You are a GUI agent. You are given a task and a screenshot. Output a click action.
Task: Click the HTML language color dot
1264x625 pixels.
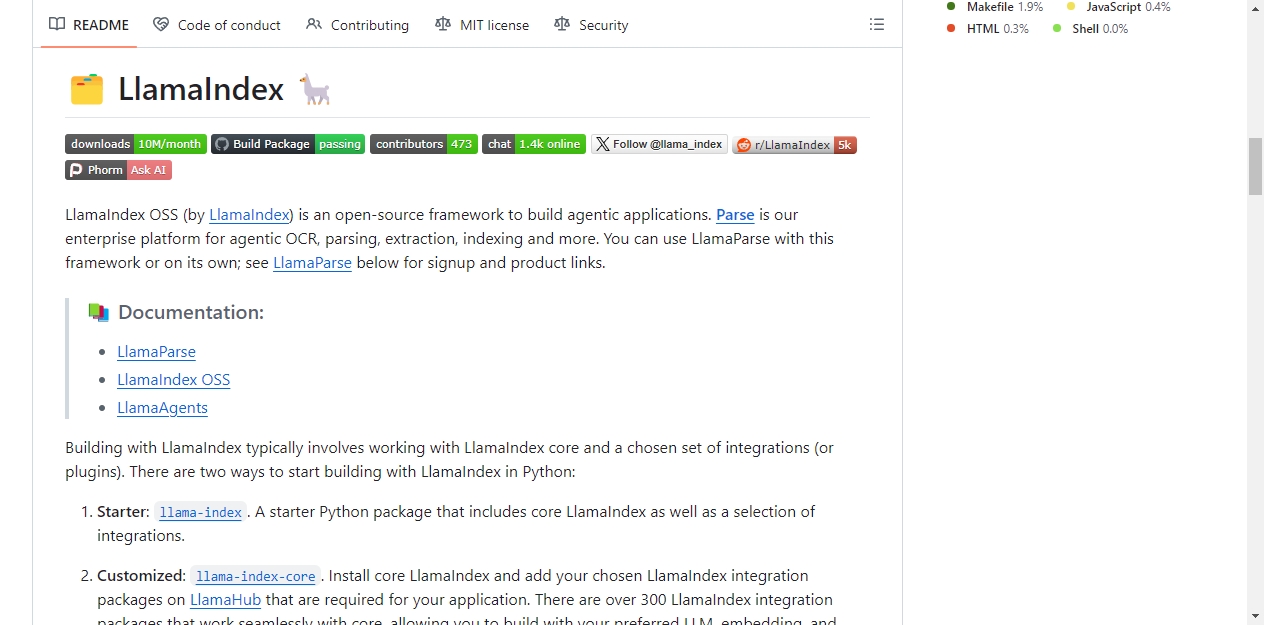coord(951,28)
